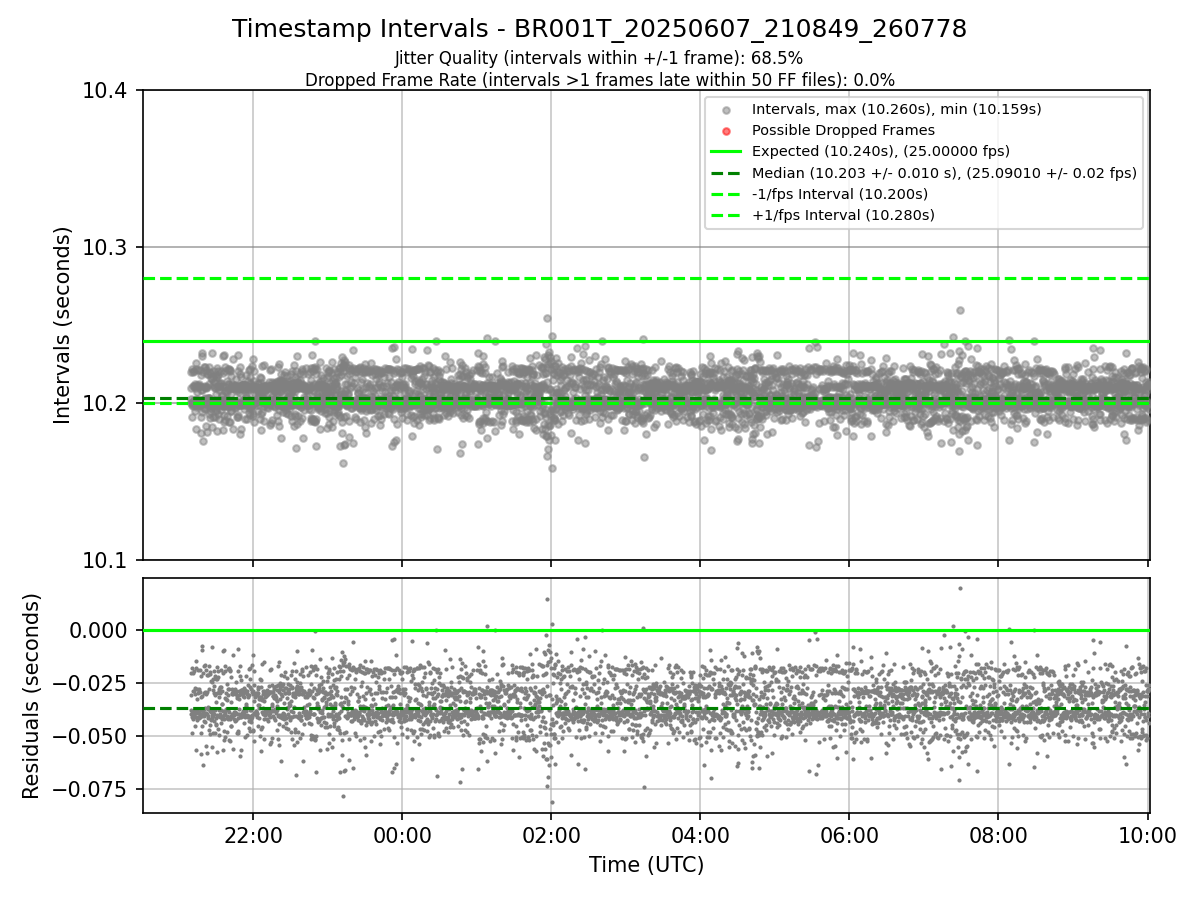
Task: Click the plot title 'Timestamp Intervals - BR001T_20250607_210849_260778'
Action: [599, 29]
